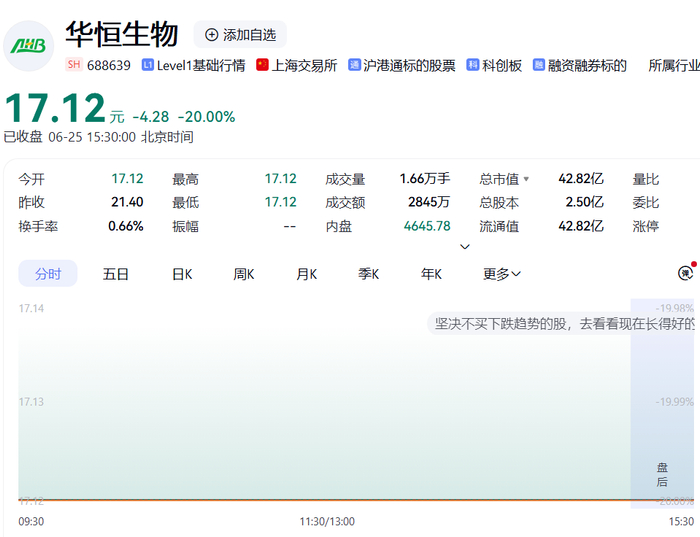Switch to the 季K chart tab
The image size is (700, 537).
pyautogui.click(x=369, y=274)
